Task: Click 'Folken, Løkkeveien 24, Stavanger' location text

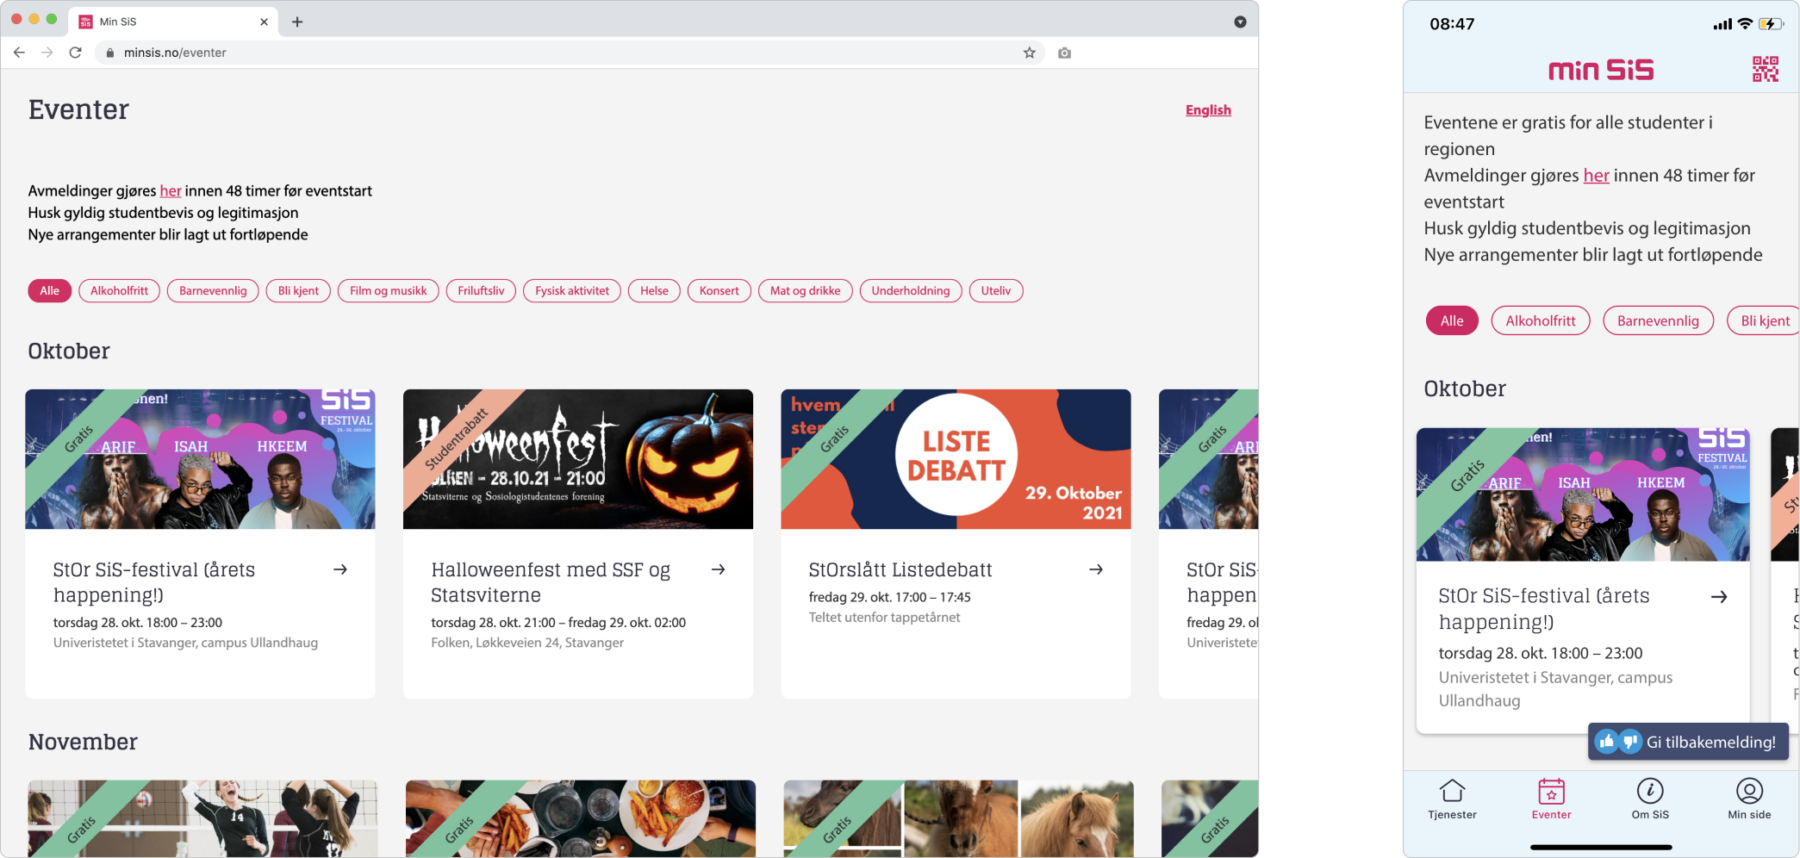Action: (527, 643)
